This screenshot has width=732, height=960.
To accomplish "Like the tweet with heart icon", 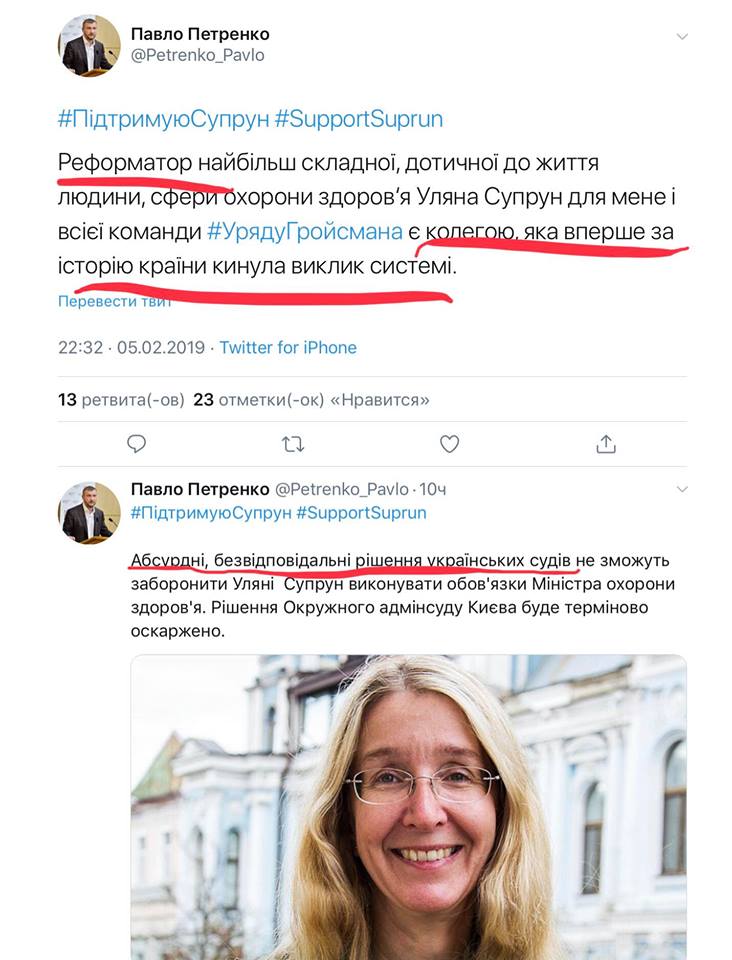I will (x=449, y=444).
